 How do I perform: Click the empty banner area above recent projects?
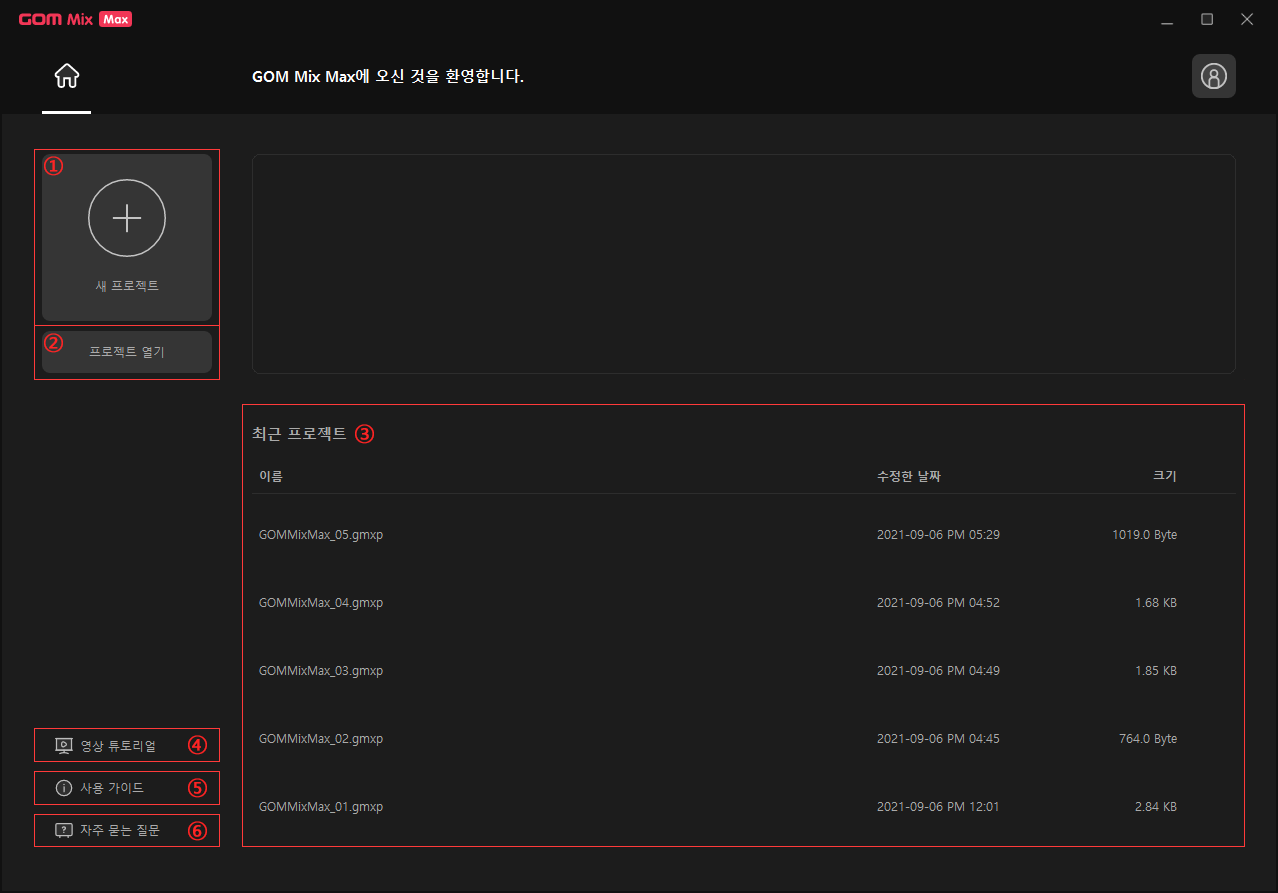[x=743, y=264]
